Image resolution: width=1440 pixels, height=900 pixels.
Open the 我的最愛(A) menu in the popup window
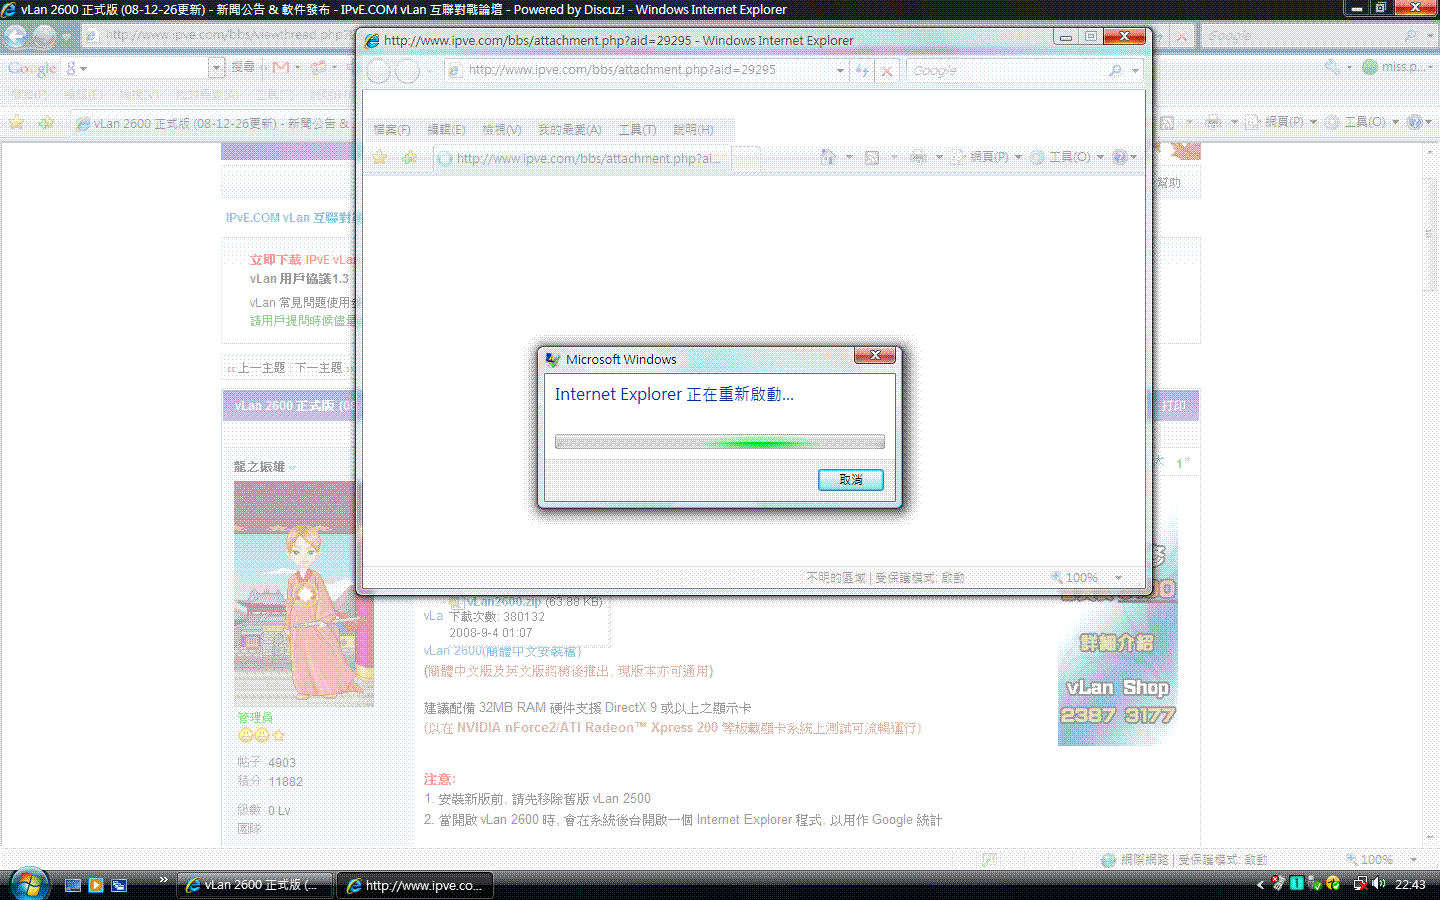pos(568,130)
